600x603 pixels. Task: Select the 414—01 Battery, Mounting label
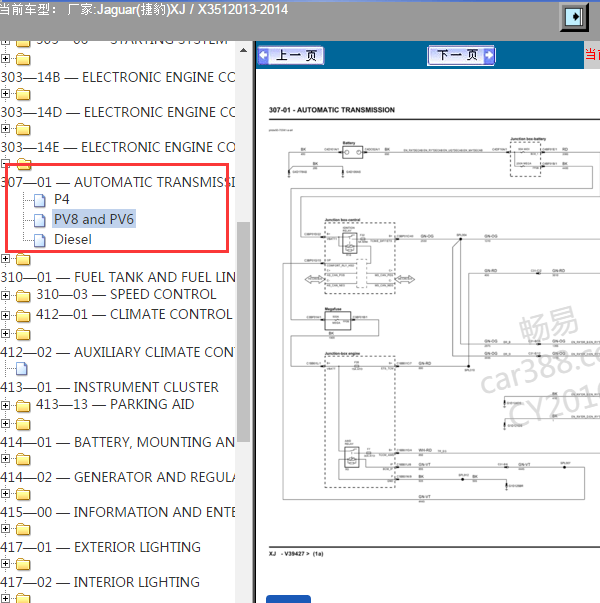coord(118,442)
